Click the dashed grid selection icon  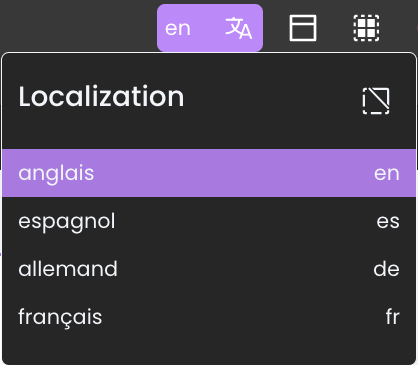click(x=366, y=28)
